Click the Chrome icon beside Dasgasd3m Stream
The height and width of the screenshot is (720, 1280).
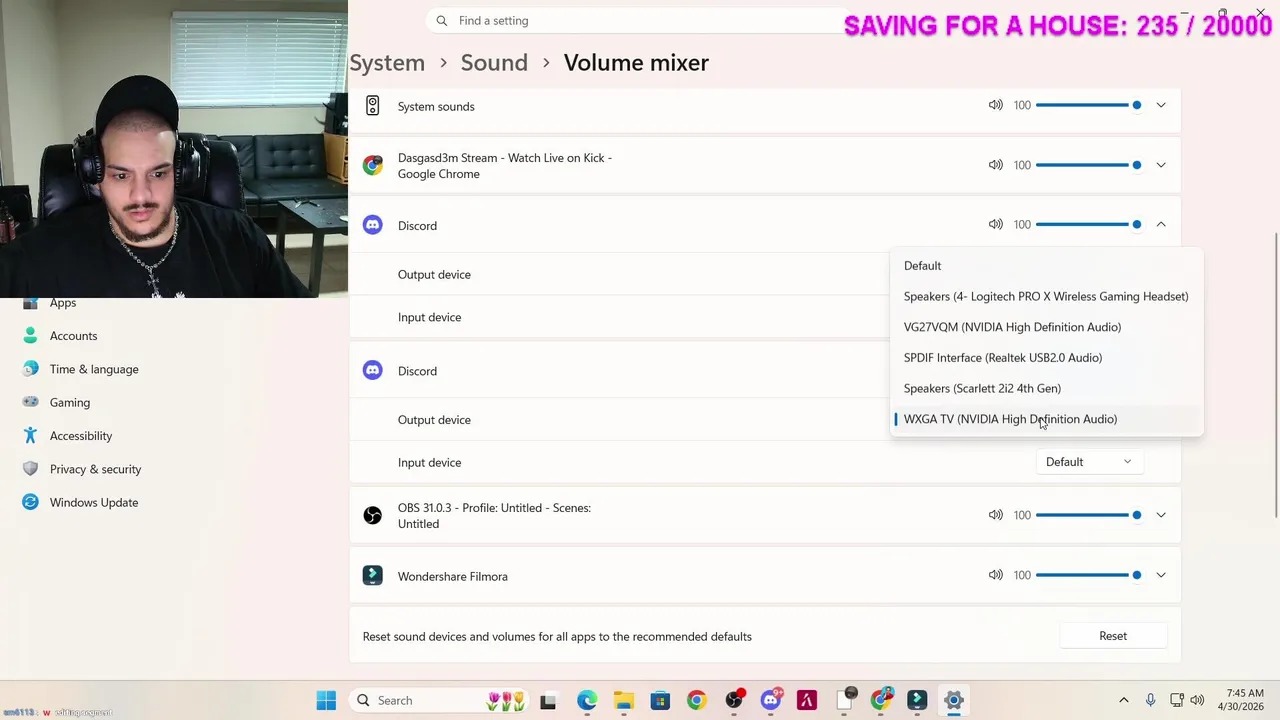point(373,166)
